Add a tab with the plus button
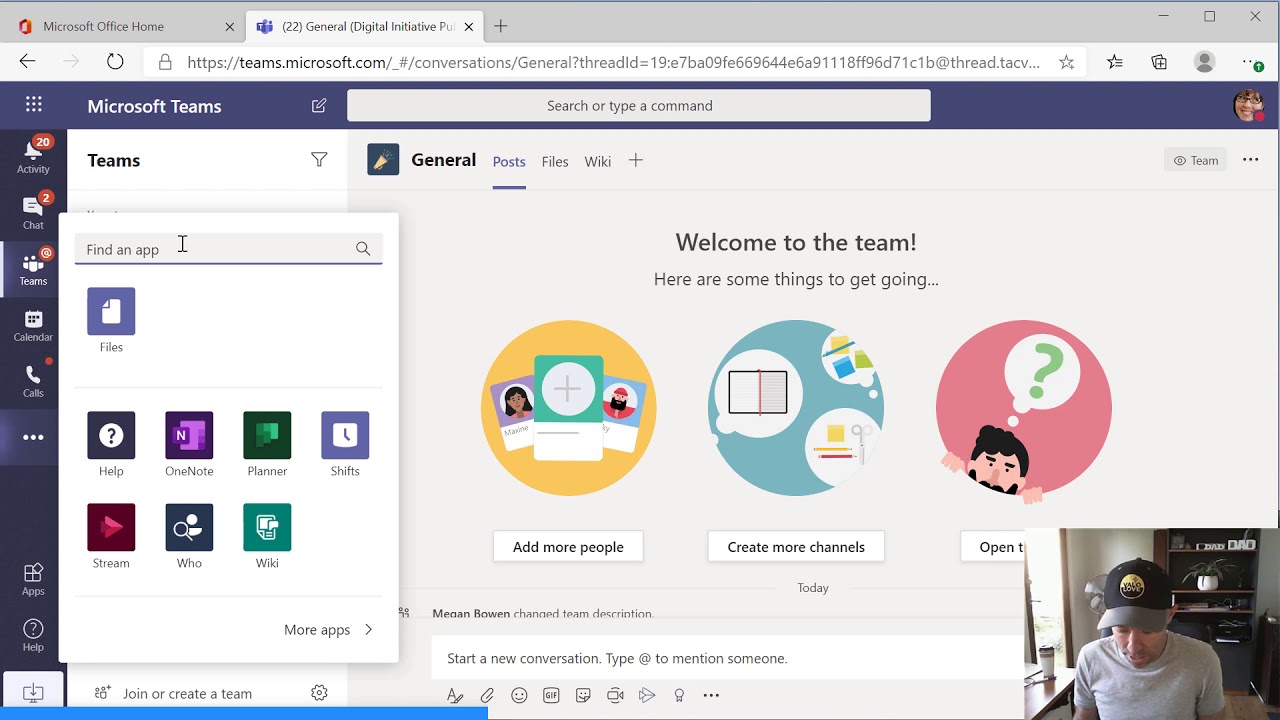This screenshot has width=1280, height=720. tap(635, 160)
